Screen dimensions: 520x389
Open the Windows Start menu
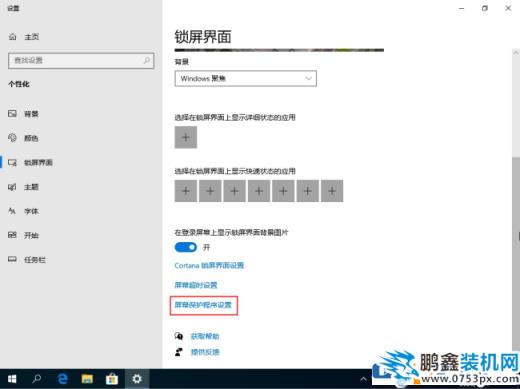12,379
